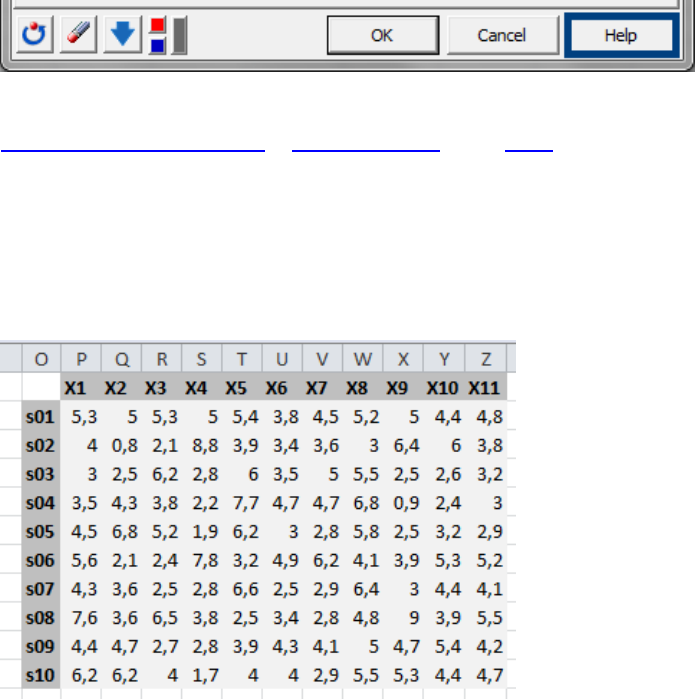The image size is (695, 699).
Task: Select column header T
Action: [242, 359]
